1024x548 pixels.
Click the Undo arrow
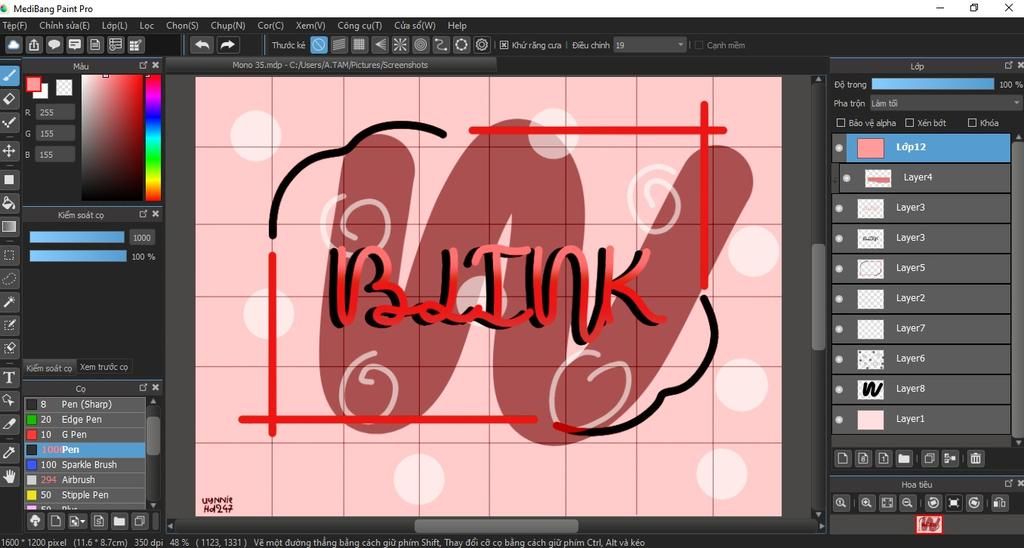[202, 44]
